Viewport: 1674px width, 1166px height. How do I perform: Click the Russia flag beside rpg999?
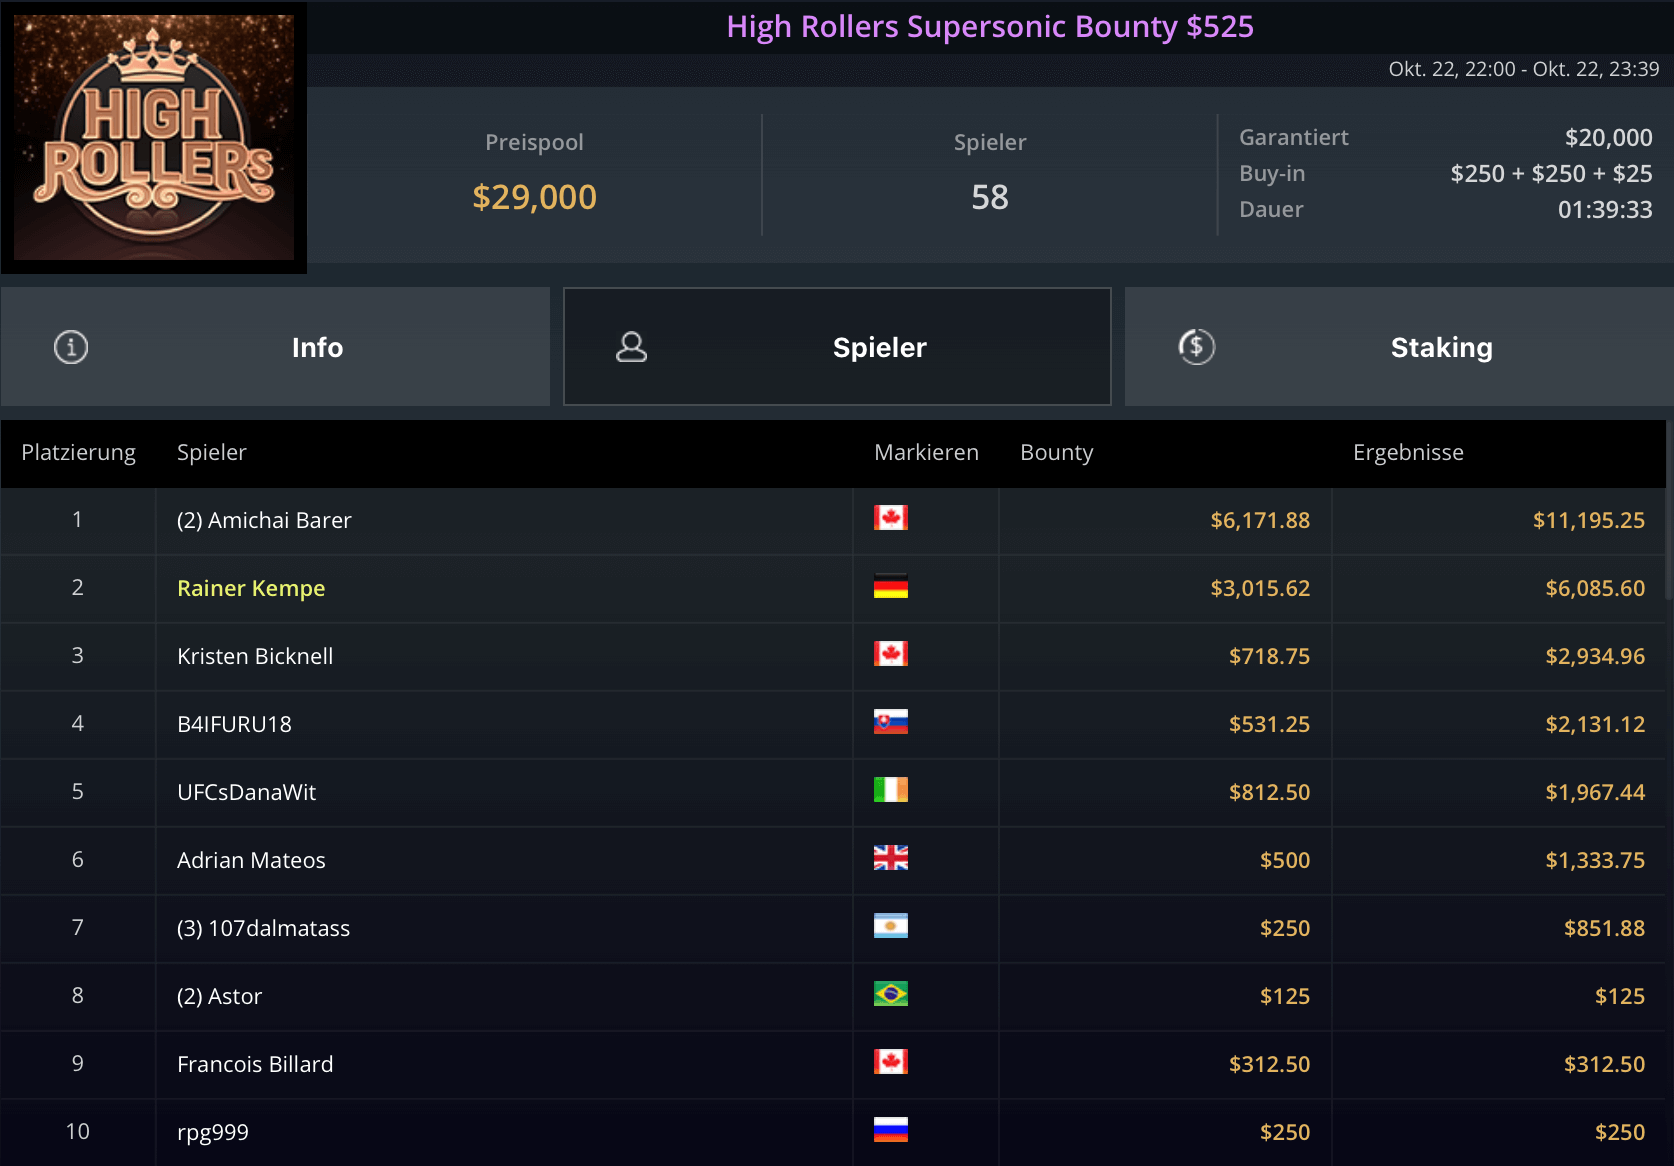pyautogui.click(x=890, y=1130)
